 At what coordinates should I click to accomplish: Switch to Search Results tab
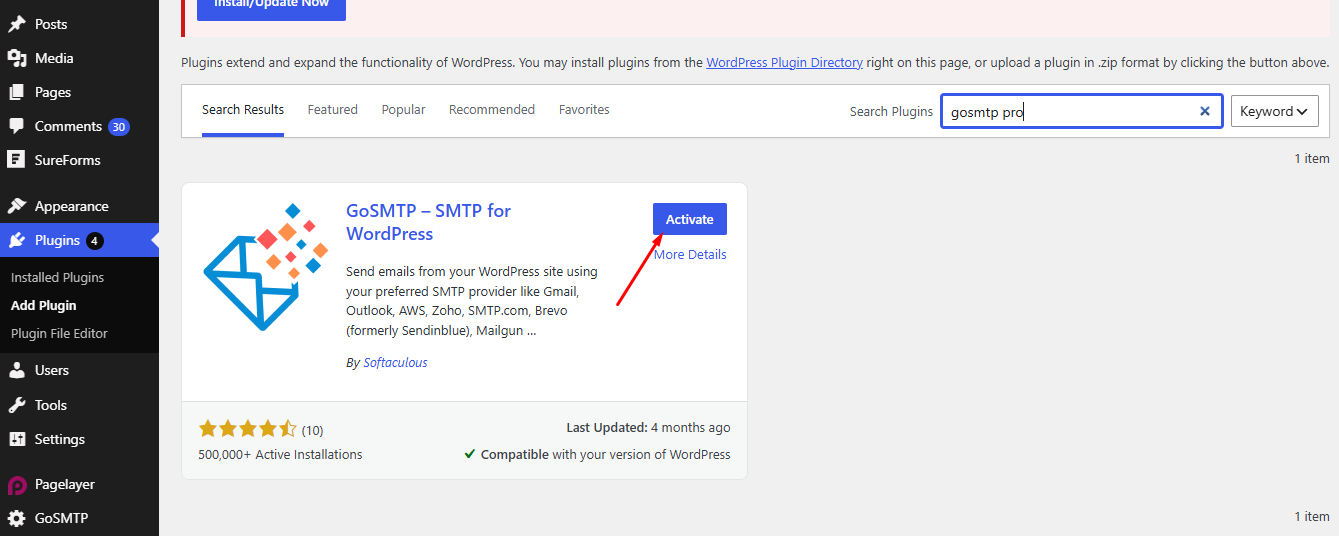243,110
